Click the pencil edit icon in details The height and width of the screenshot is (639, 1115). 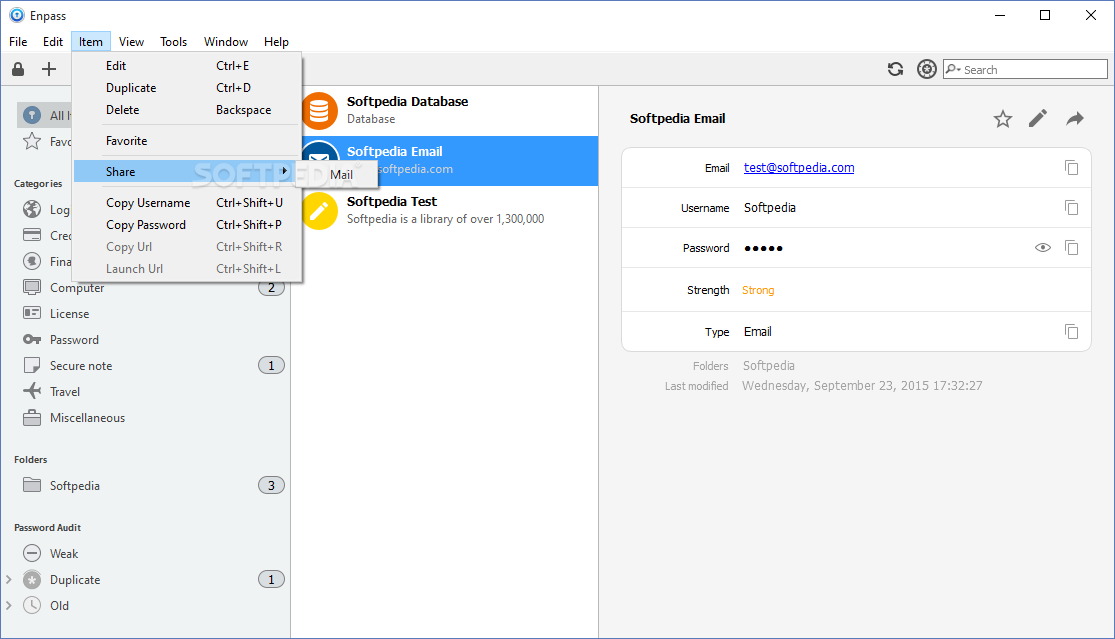(1038, 118)
